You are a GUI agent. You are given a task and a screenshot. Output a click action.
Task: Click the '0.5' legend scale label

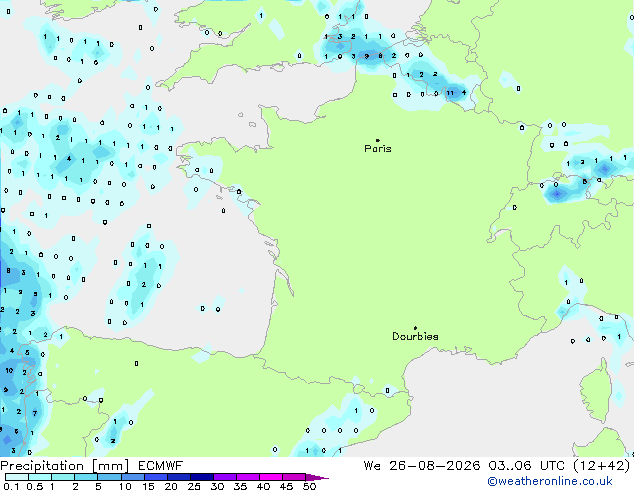[35, 486]
